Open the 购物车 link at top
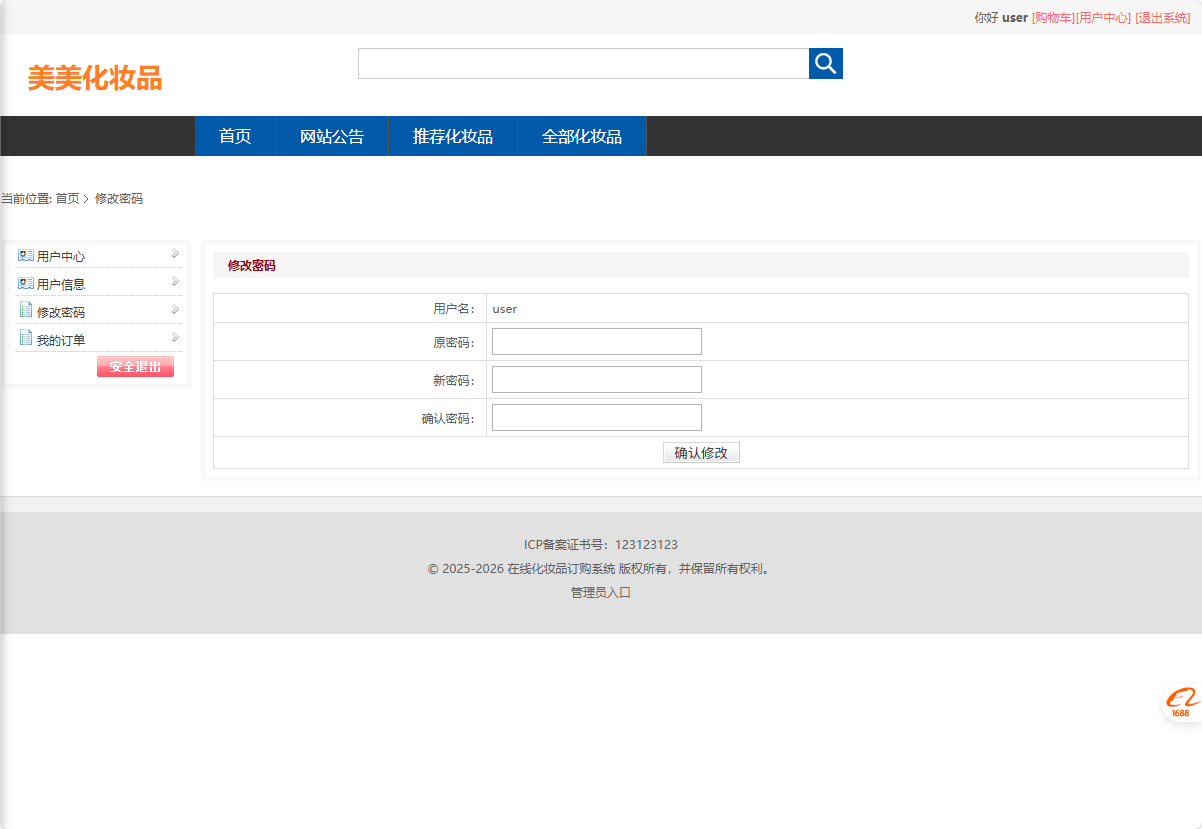The height and width of the screenshot is (829, 1202). tap(1051, 17)
